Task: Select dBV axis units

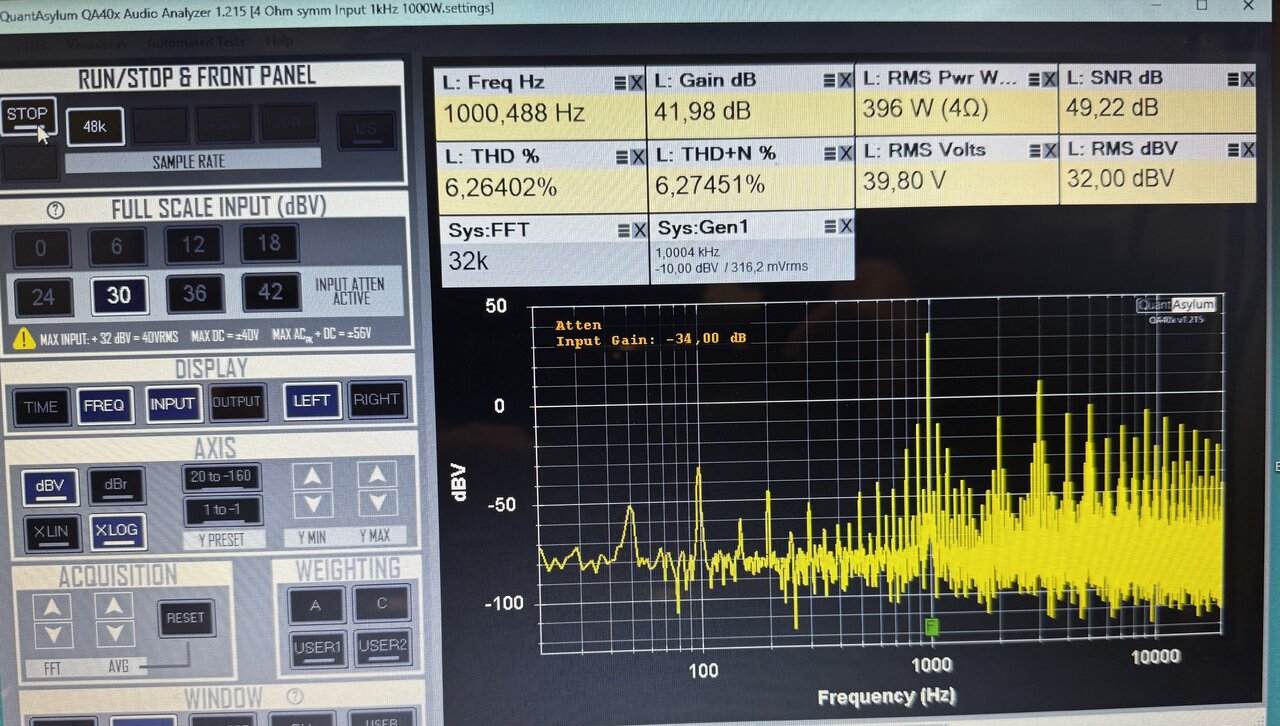Action: (50, 487)
